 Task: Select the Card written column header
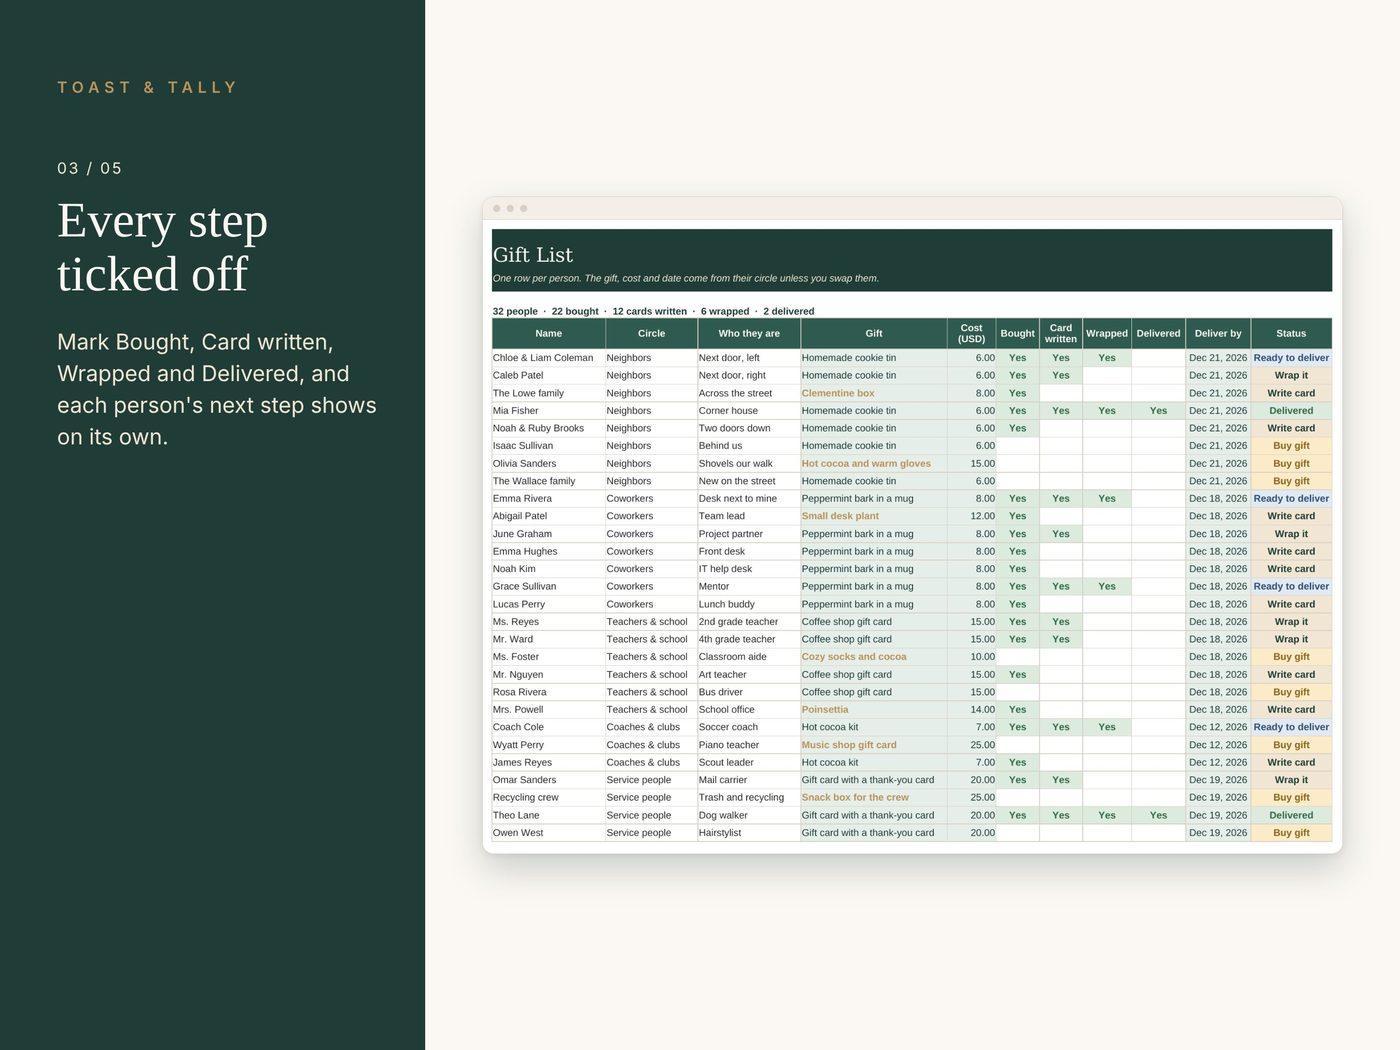point(1061,333)
